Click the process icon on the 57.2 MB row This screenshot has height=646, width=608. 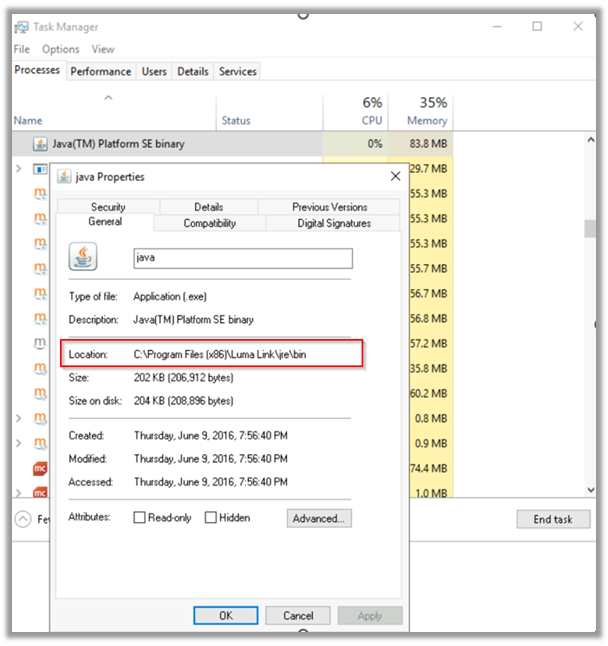pos(40,343)
